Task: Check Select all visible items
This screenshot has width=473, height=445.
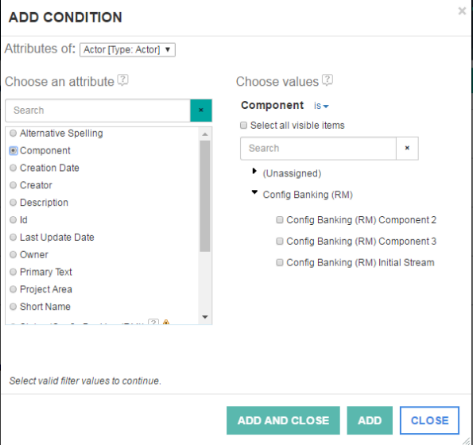Action: pos(244,125)
